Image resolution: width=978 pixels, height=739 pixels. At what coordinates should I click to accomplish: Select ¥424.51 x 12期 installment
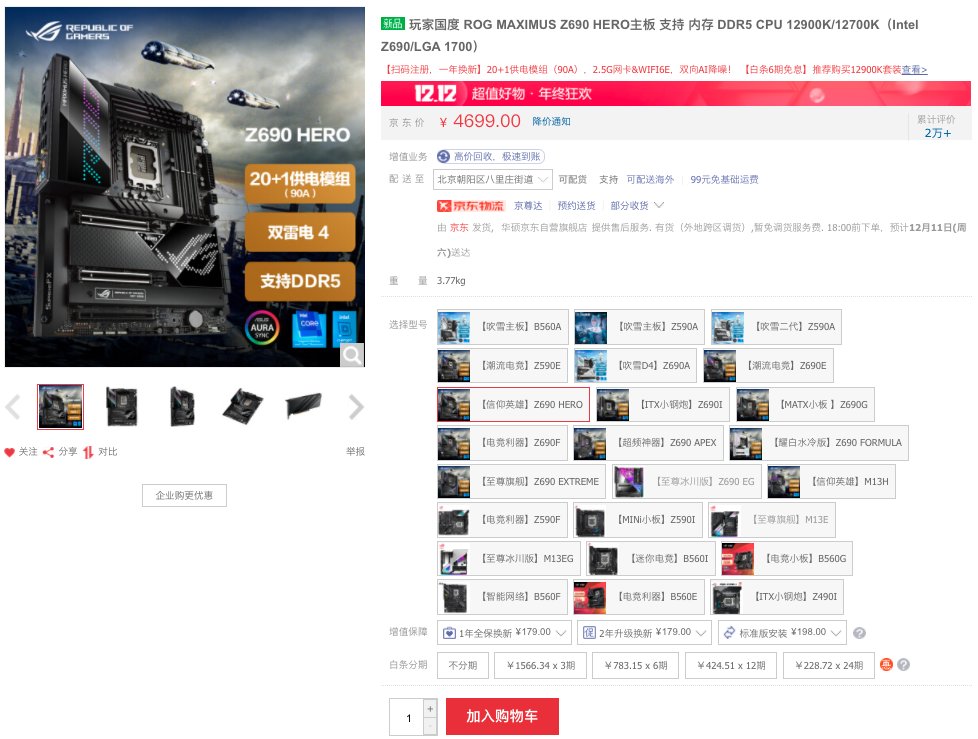[731, 665]
